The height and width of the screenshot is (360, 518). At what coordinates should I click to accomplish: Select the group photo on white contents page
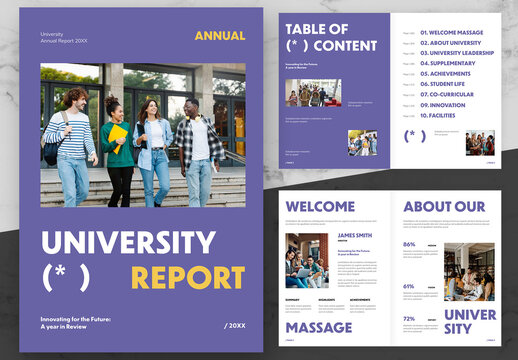480,143
